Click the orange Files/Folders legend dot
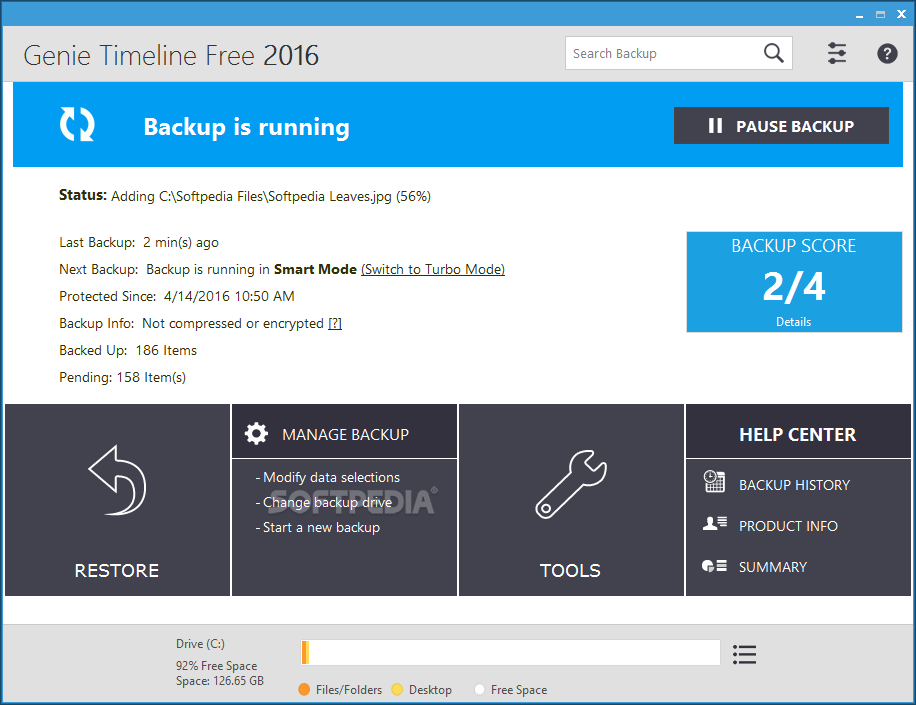The width and height of the screenshot is (916, 705). pos(304,689)
